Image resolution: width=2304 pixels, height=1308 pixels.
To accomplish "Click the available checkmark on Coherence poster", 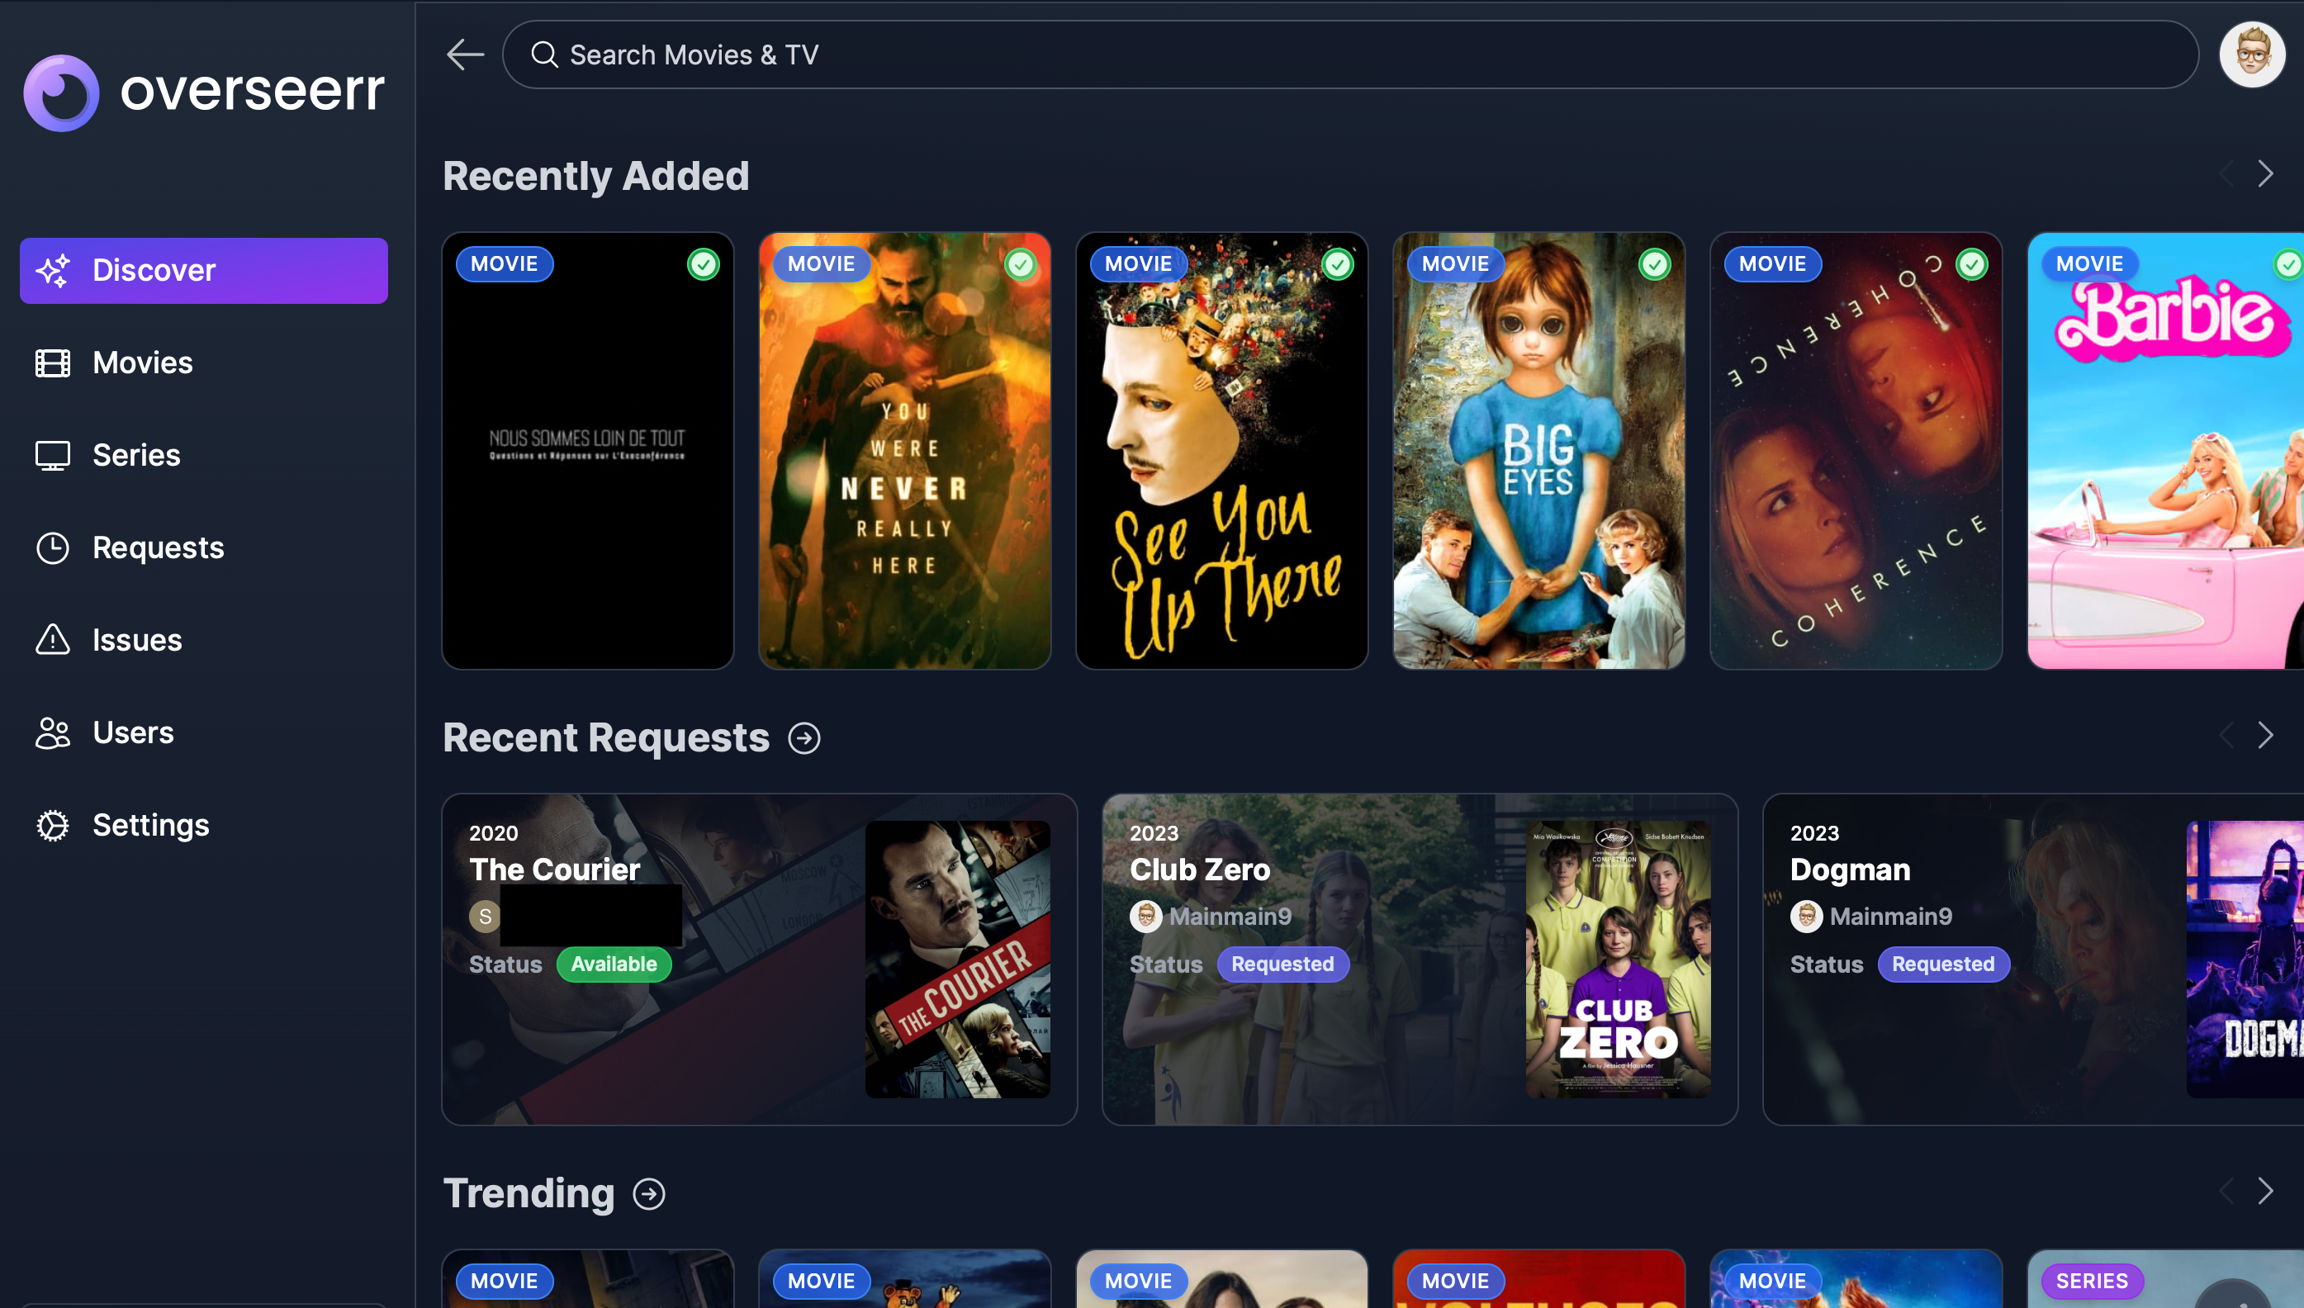I will point(1971,264).
